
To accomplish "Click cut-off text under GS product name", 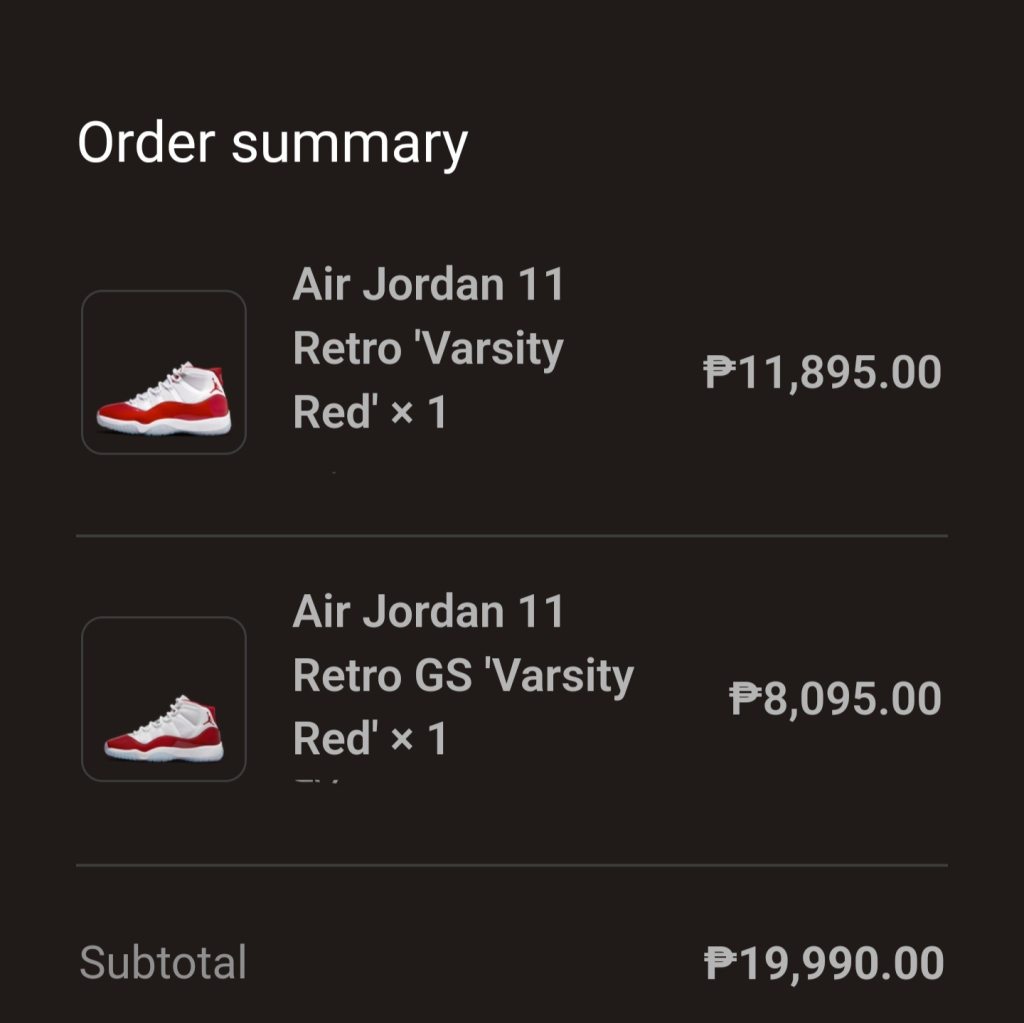I will click(x=318, y=779).
